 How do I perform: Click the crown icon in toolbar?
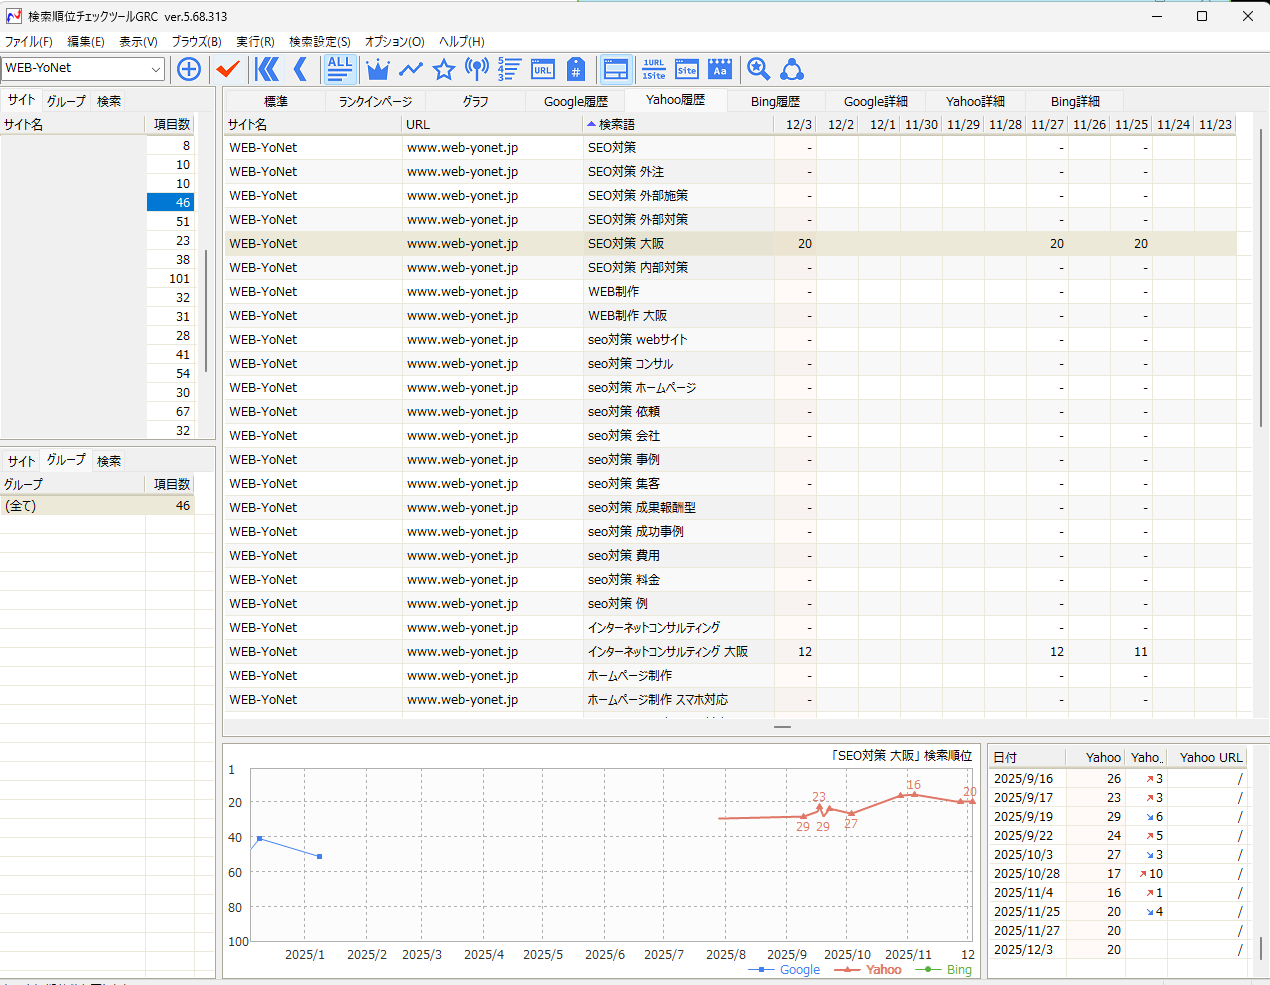pyautogui.click(x=377, y=69)
